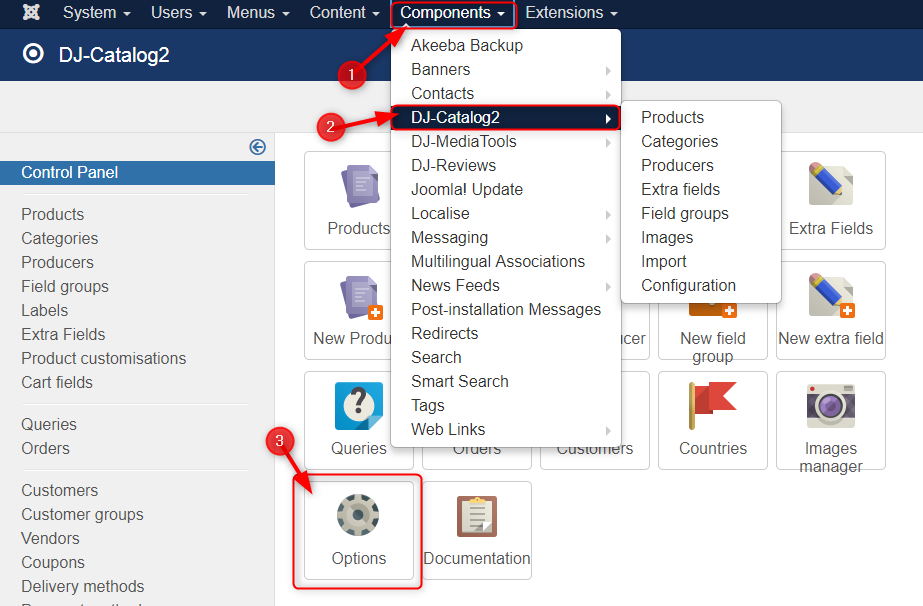Select Akeeba Backup in Components menu
The width and height of the screenshot is (923, 606).
(x=506, y=45)
